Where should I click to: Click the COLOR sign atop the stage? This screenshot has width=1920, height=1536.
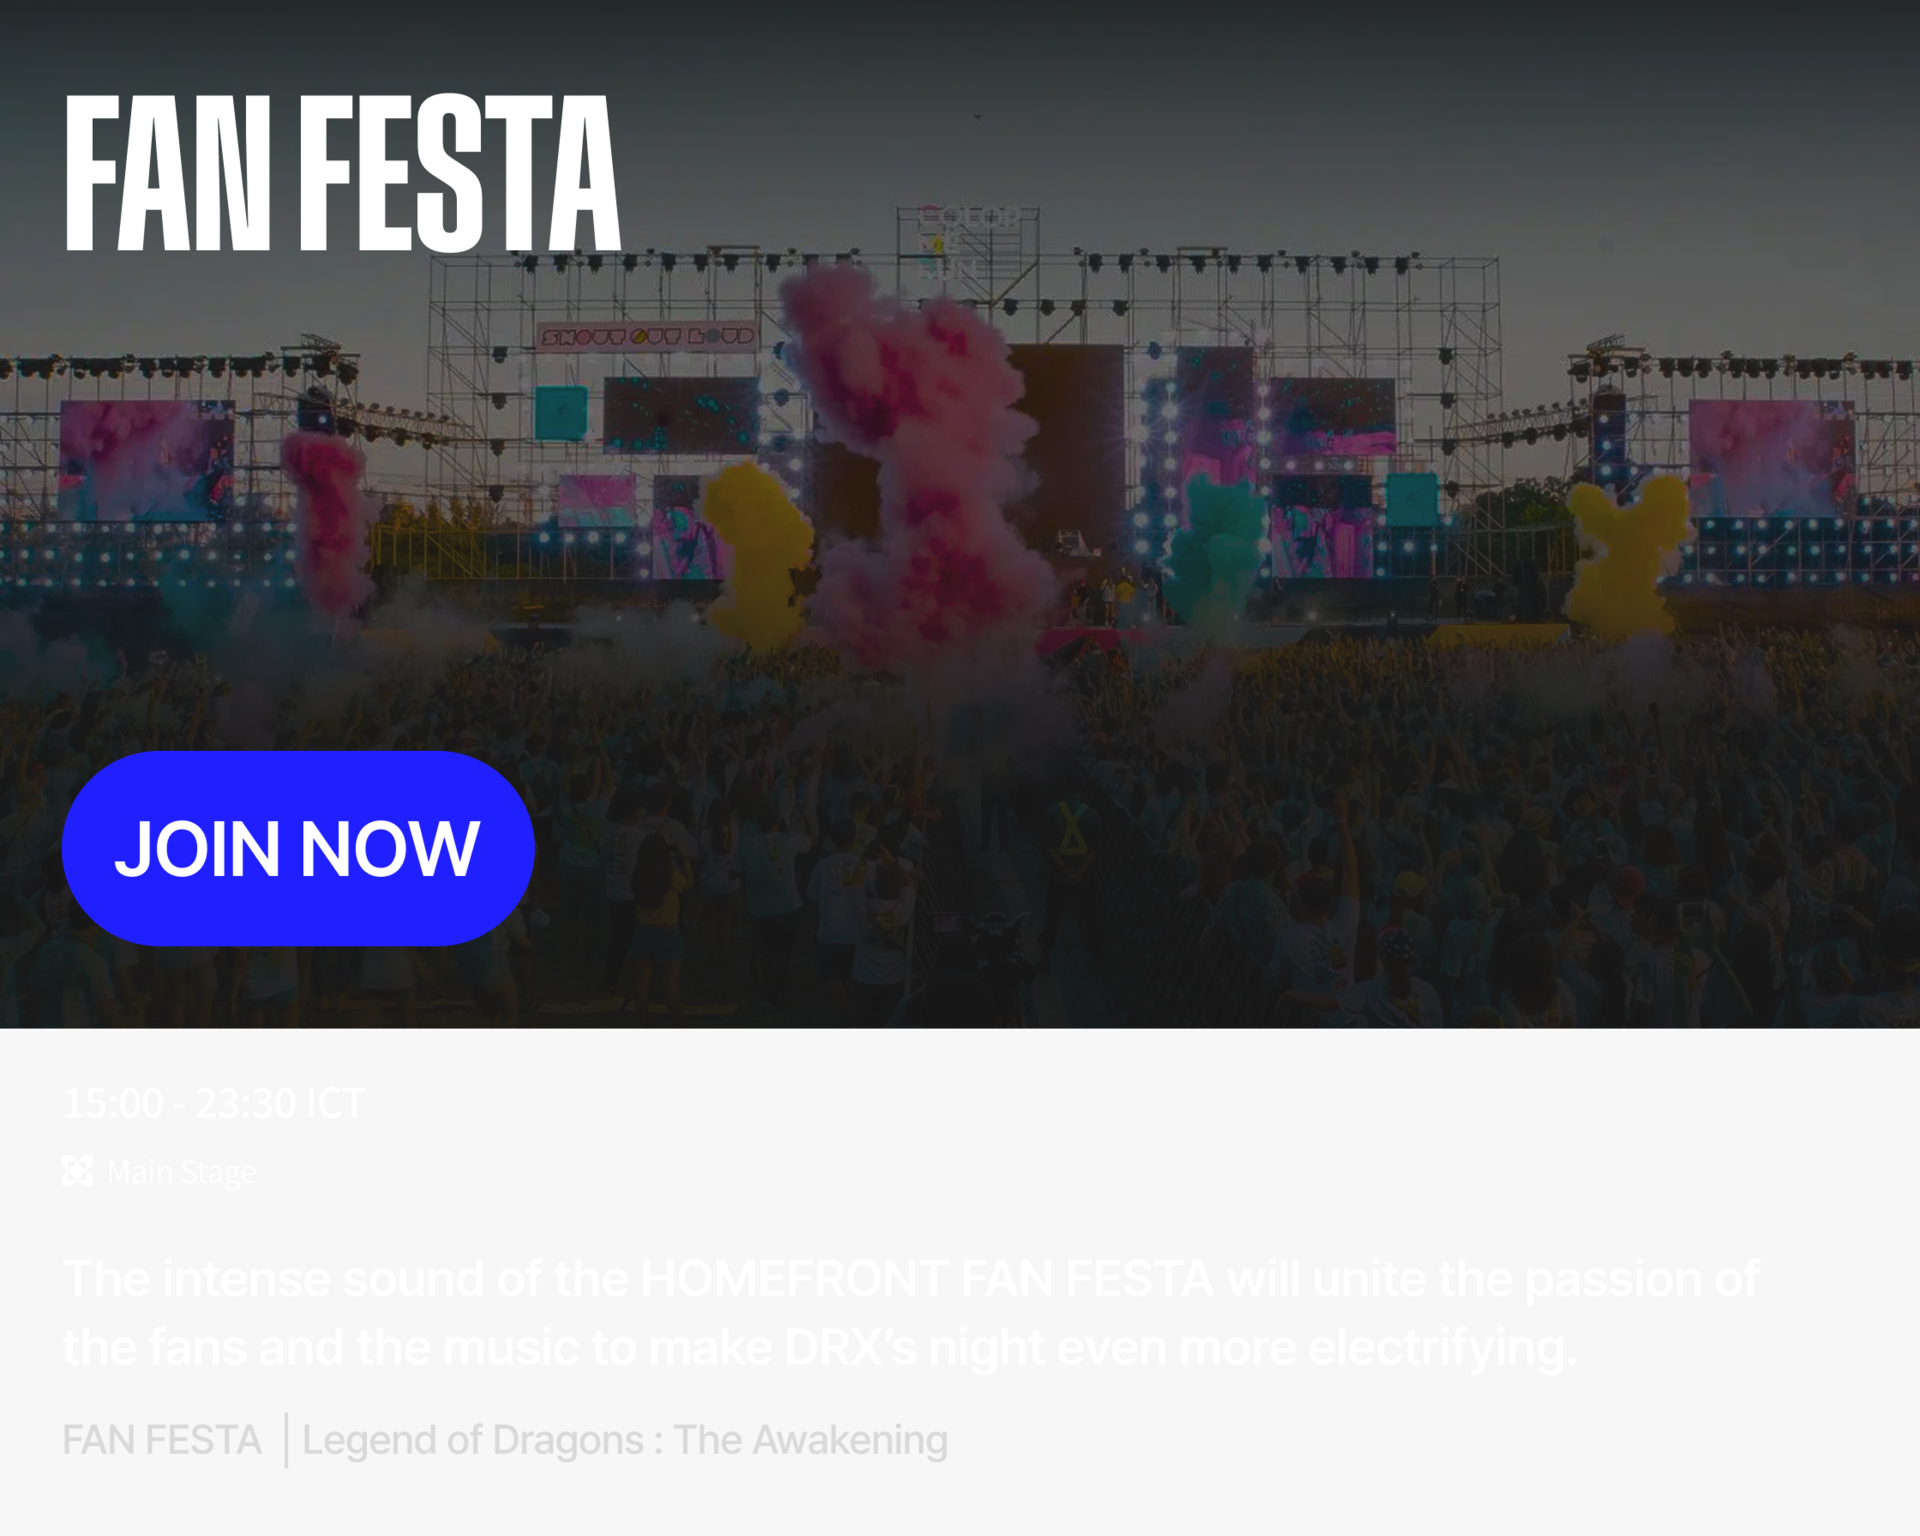coord(968,217)
